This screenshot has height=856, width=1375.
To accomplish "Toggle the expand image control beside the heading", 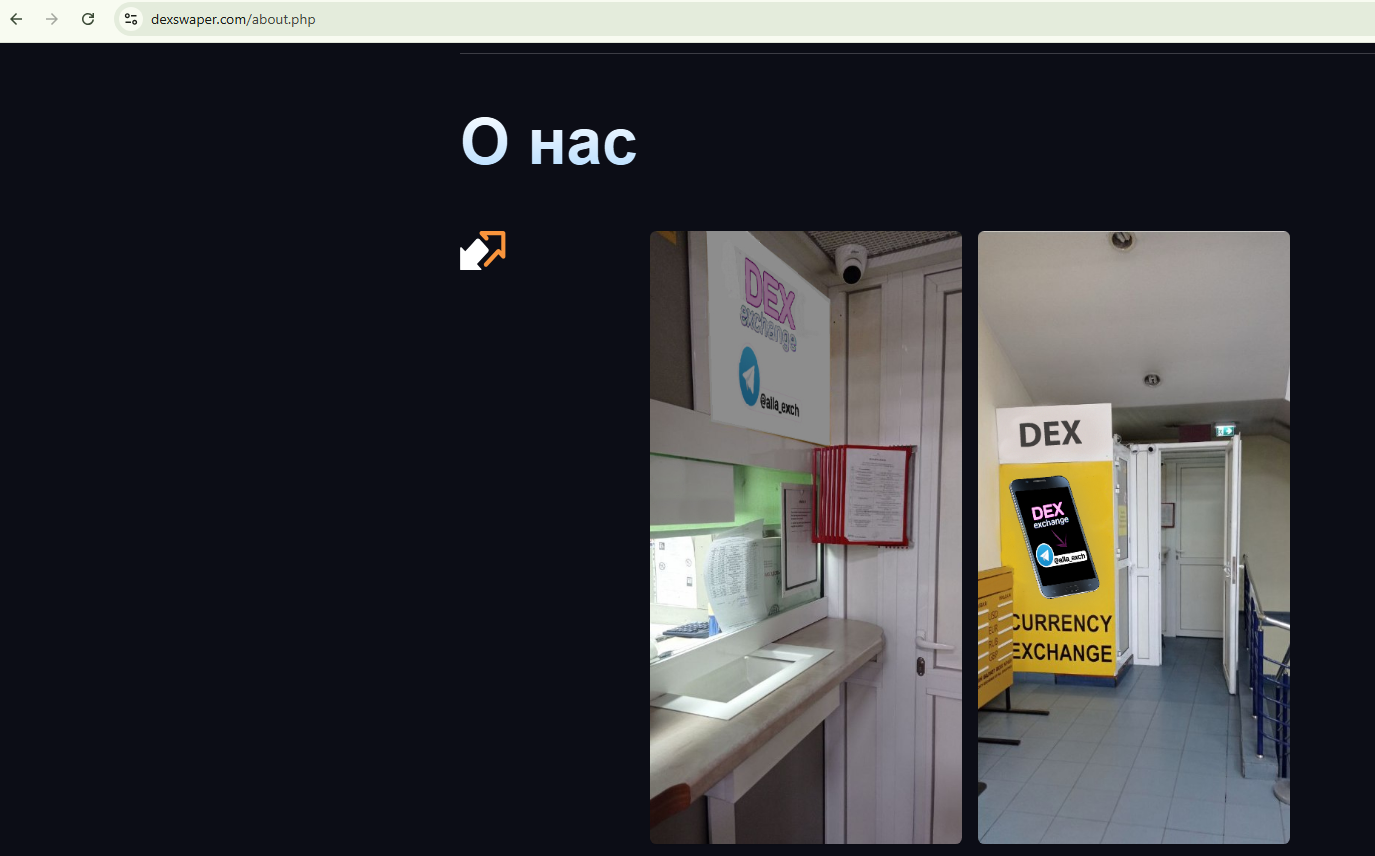I will [482, 250].
